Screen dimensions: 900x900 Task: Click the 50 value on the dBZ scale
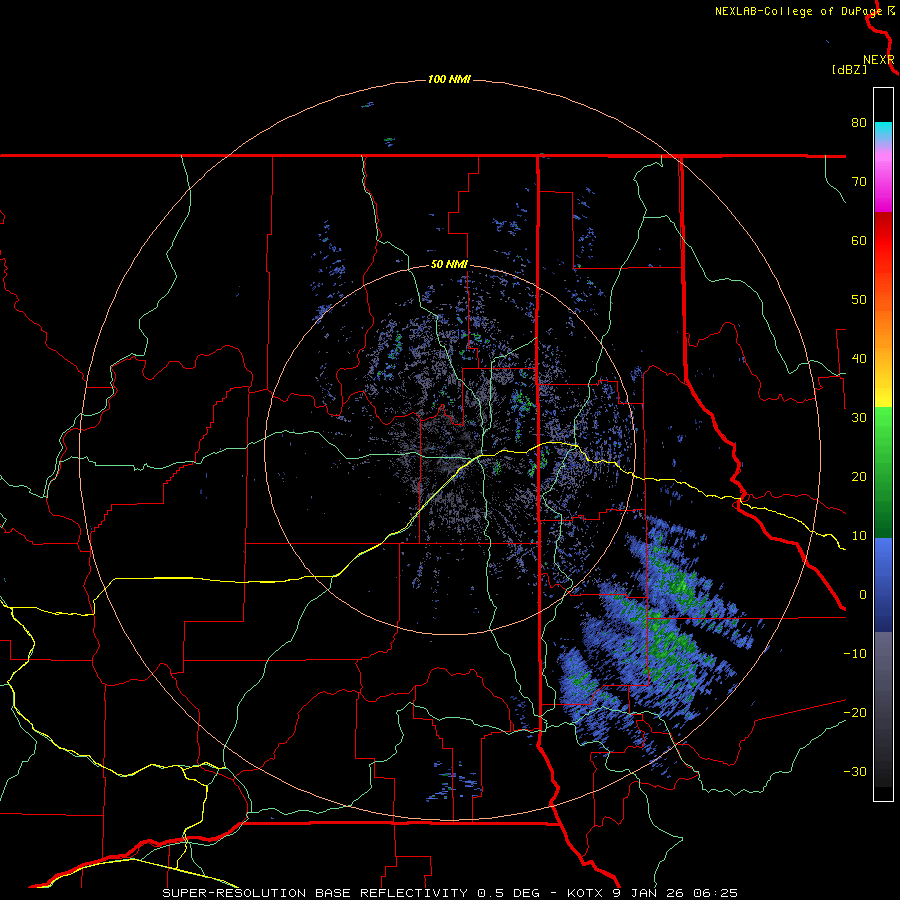pyautogui.click(x=859, y=300)
